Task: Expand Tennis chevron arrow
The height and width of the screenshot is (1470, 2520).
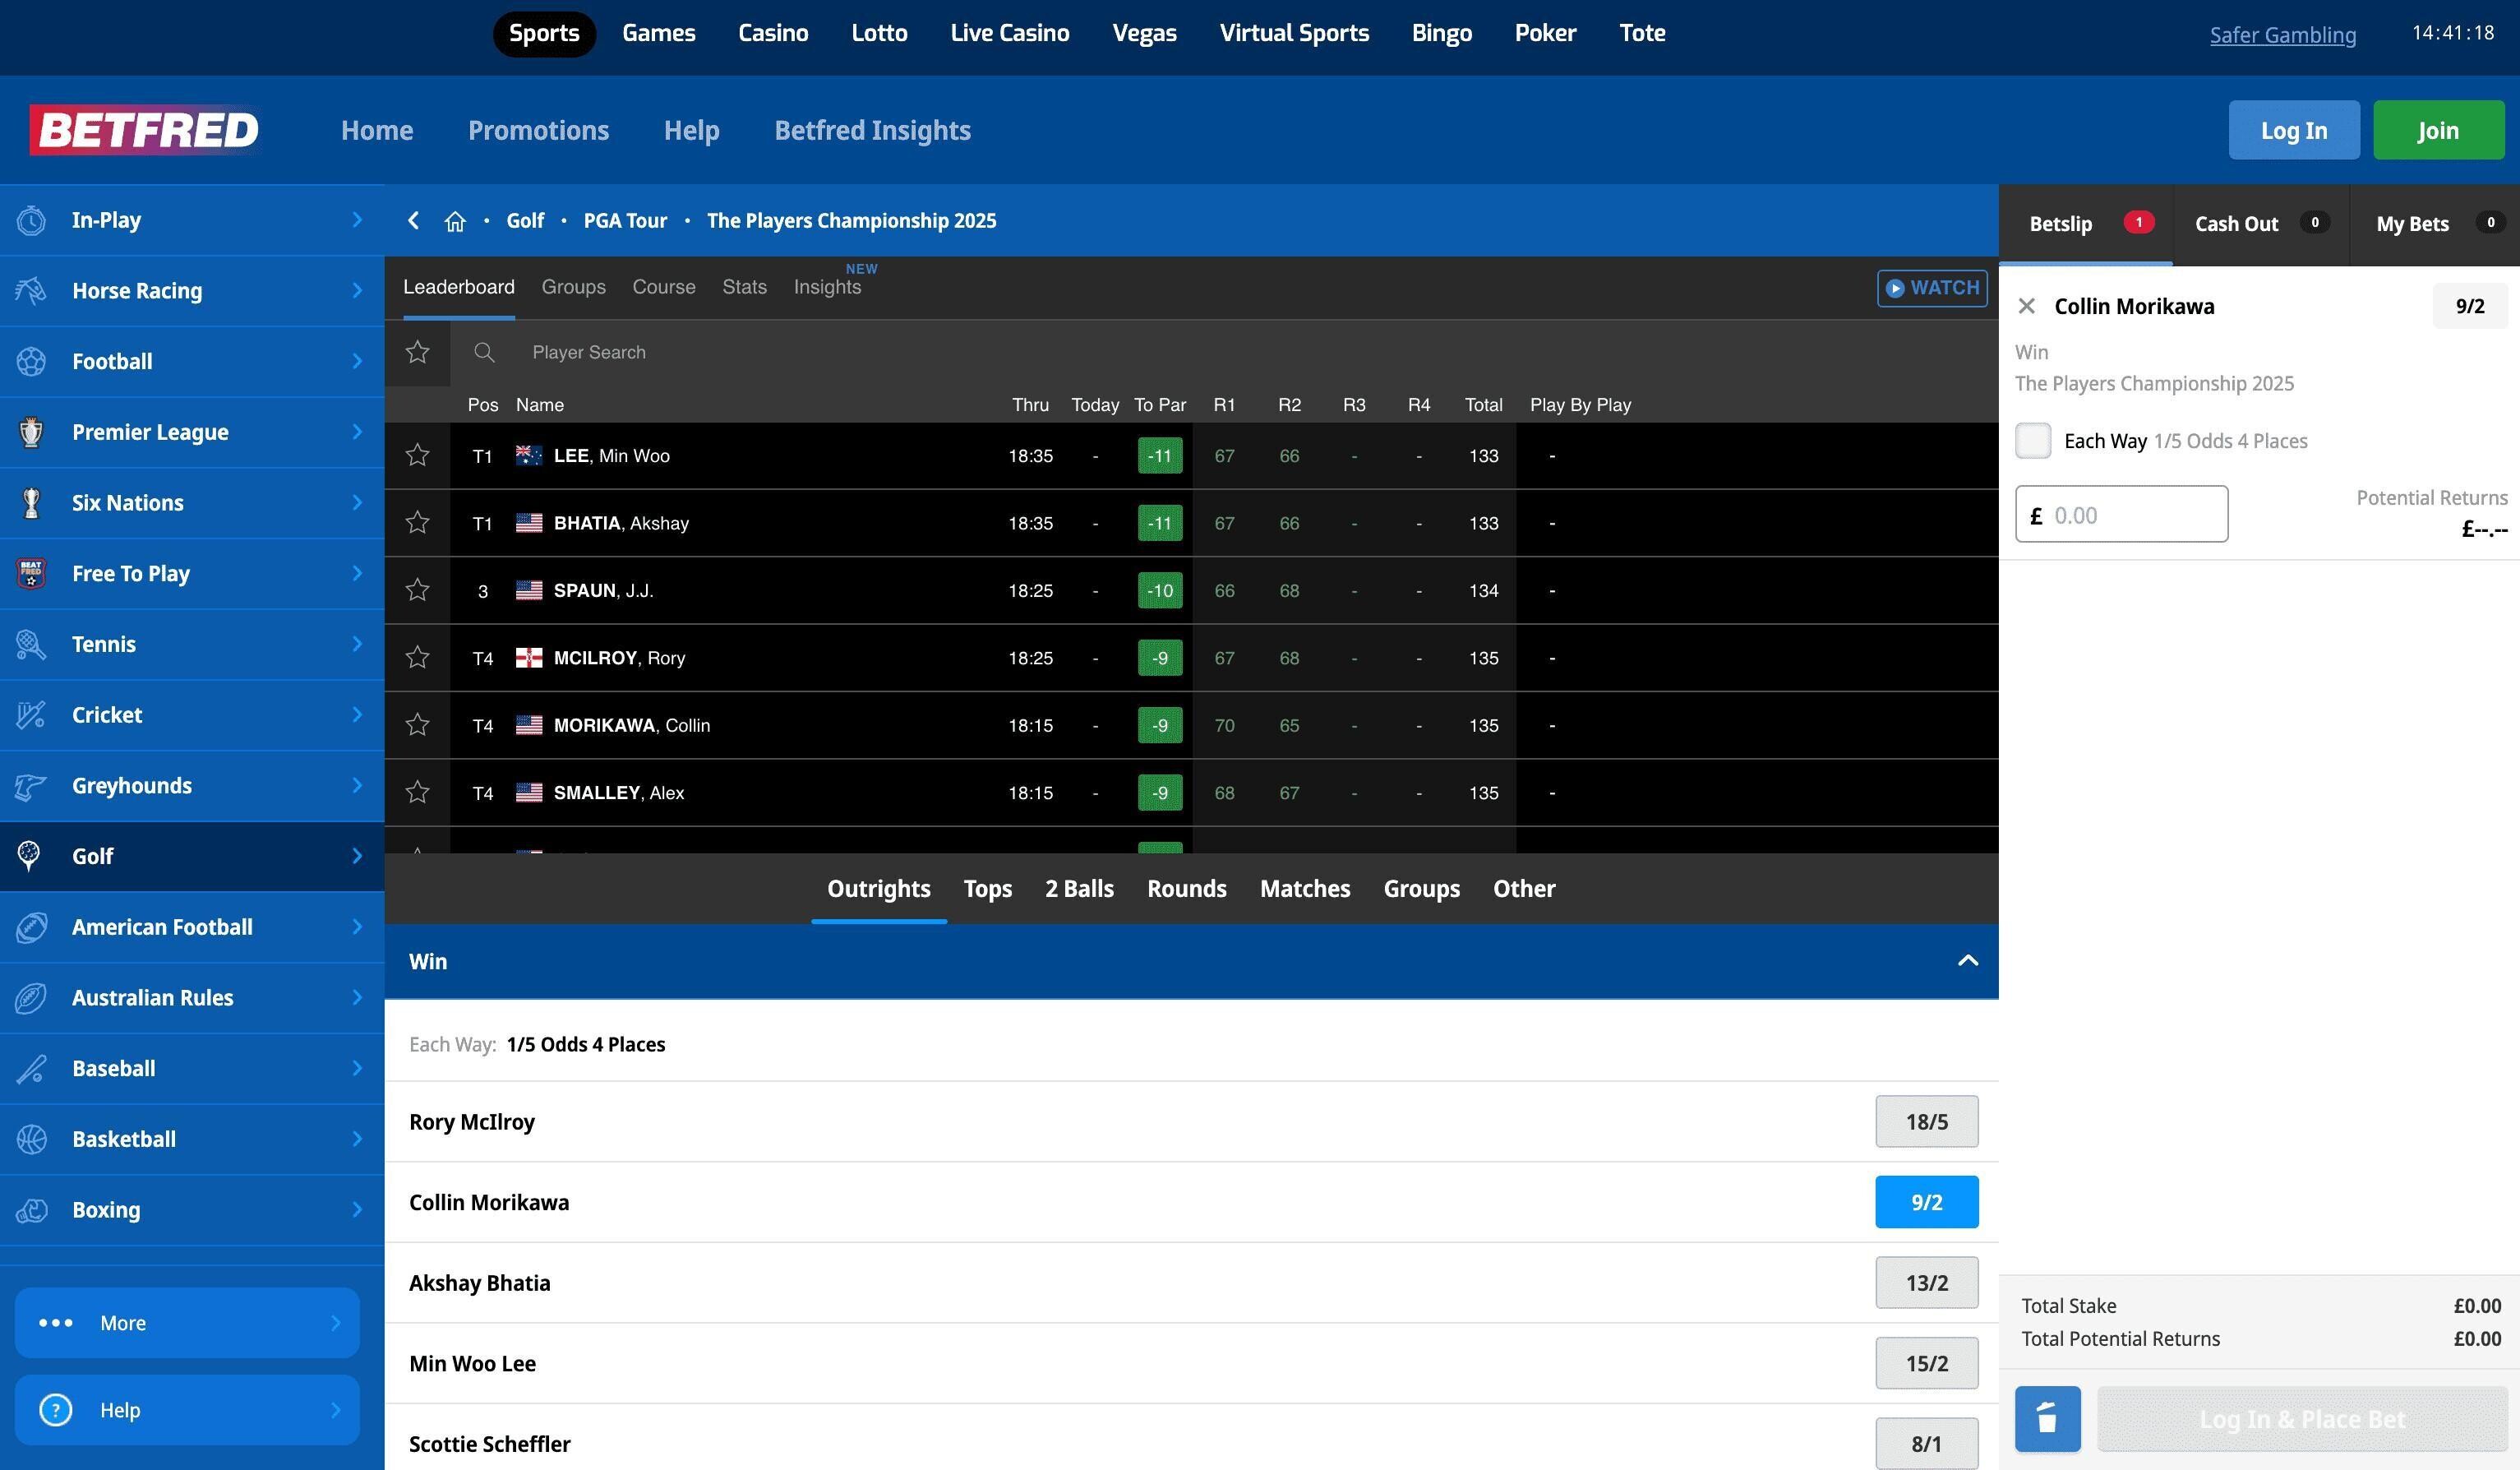Action: [x=357, y=644]
